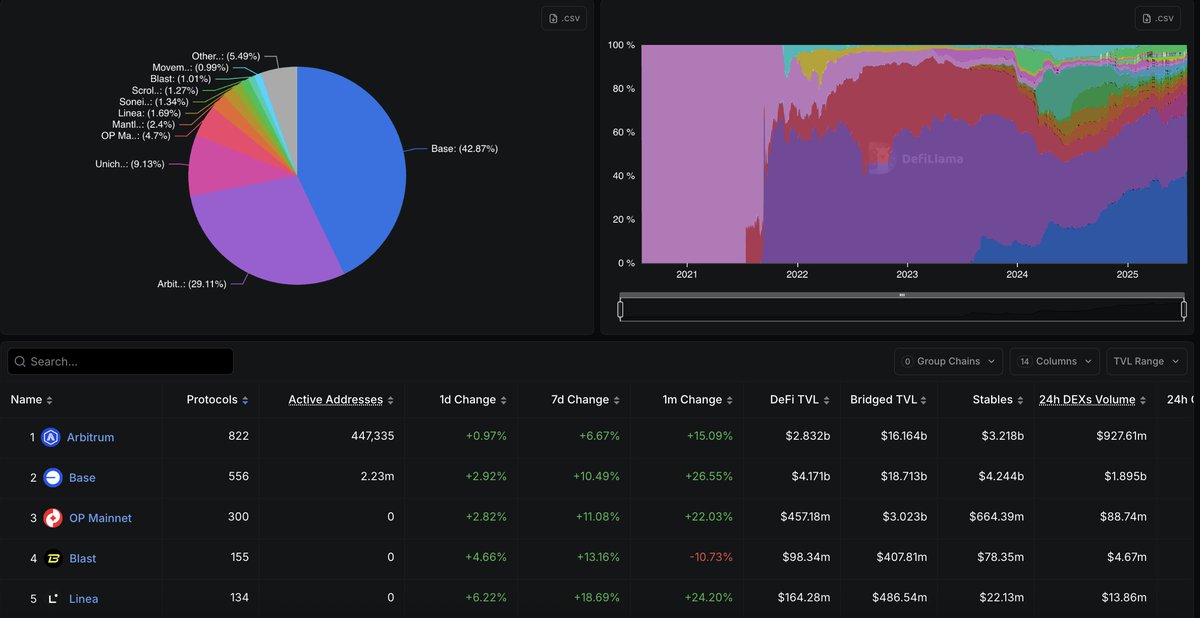This screenshot has height=618, width=1200.
Task: Open the Columns dropdown
Action: click(x=1054, y=361)
